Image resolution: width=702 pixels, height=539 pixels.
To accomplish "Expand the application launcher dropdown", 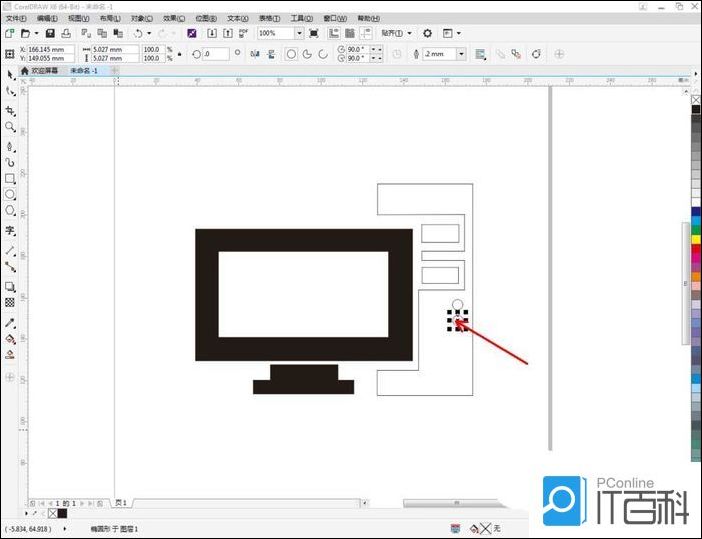I will click(458, 33).
